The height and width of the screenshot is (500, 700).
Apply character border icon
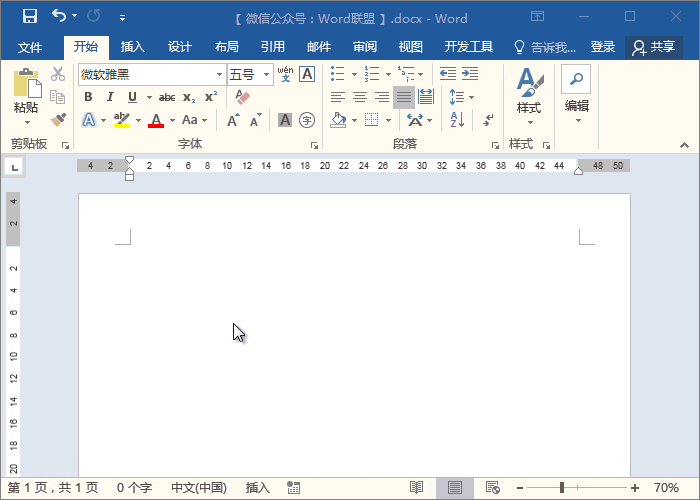point(307,74)
